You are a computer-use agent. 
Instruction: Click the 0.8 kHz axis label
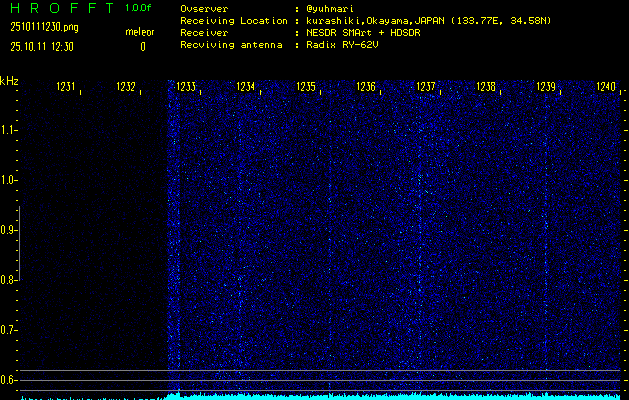pyautogui.click(x=8, y=280)
